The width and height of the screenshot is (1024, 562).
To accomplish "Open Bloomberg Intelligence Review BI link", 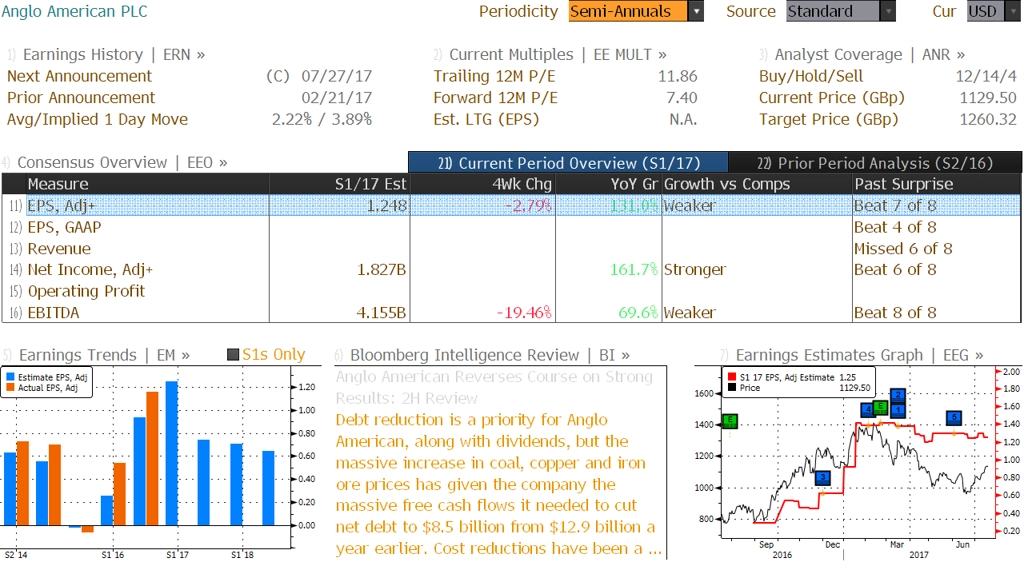I will pyautogui.click(x=490, y=355).
